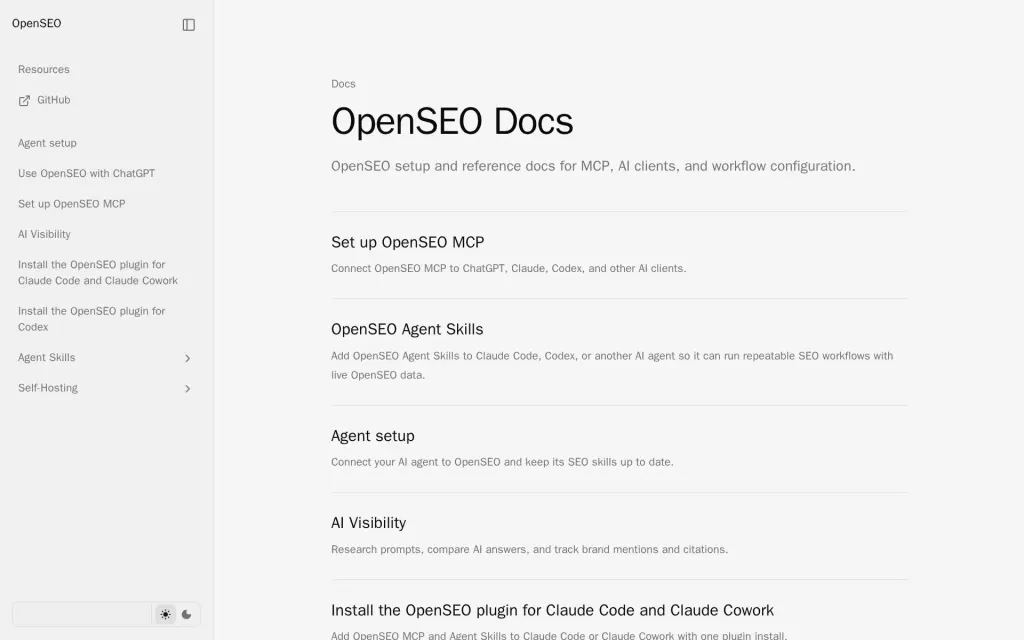Open AI Visibility in the sidebar

[44, 234]
